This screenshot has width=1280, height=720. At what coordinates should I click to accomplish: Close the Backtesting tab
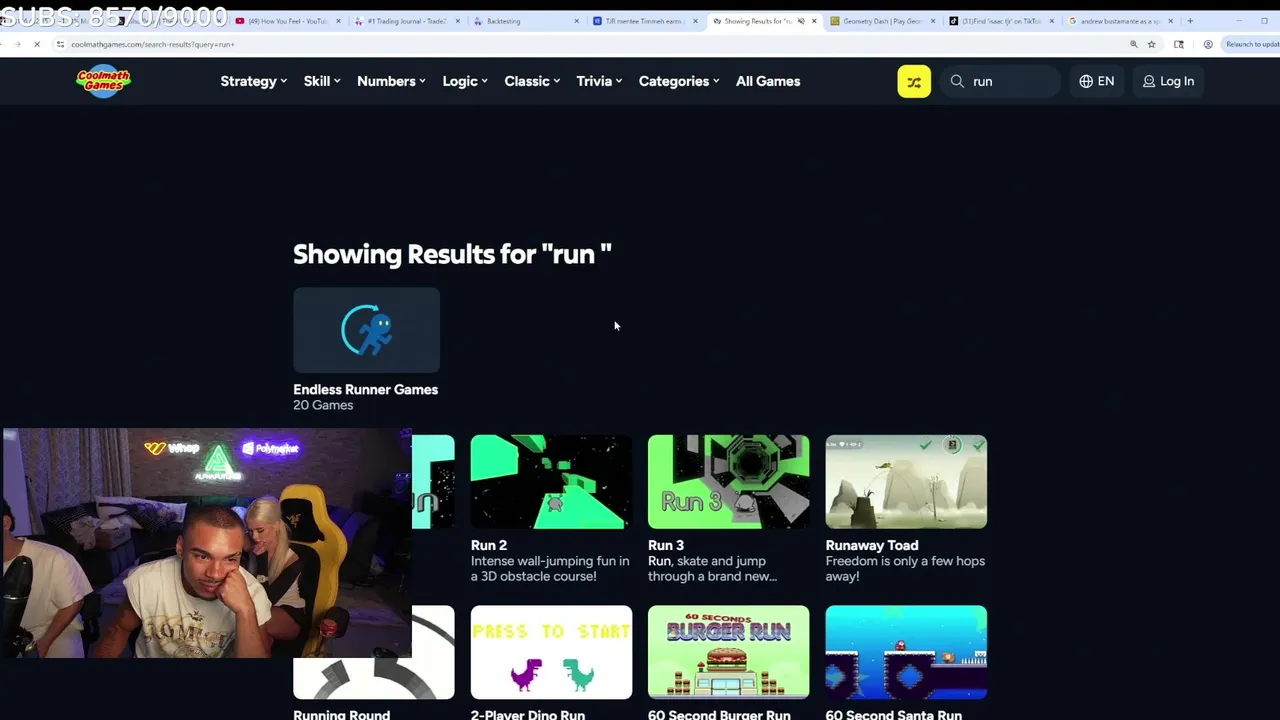coord(577,21)
